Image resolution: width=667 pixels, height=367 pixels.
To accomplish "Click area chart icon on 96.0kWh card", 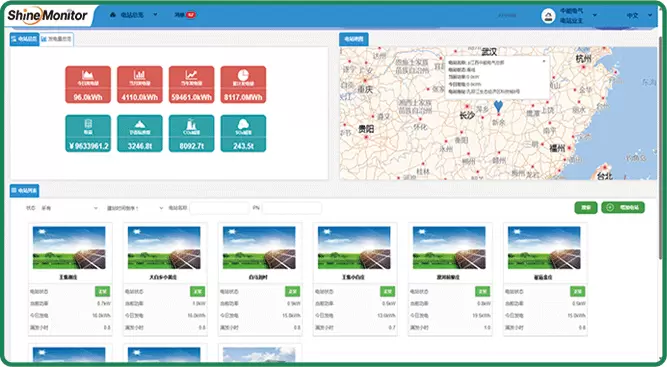I will pos(88,75).
